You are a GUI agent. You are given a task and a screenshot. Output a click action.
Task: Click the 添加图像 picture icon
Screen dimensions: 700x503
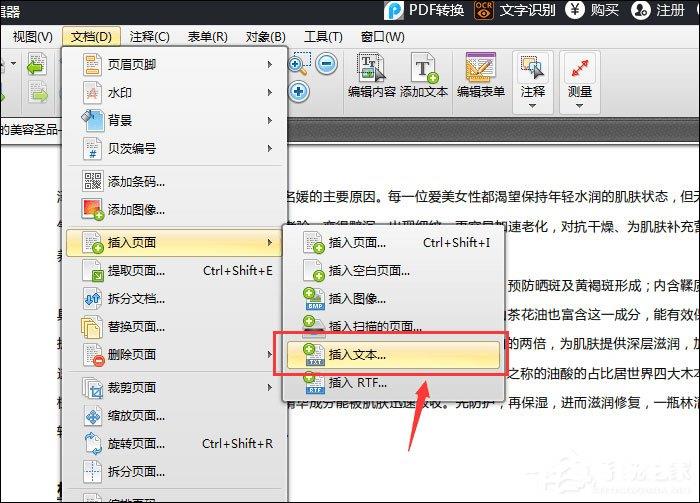[92, 209]
